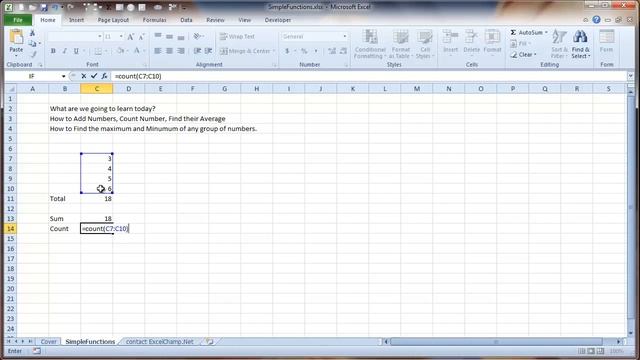Viewport: 640px width, 360px height.
Task: Click the Decrease Font Size icon
Action: pyautogui.click(x=141, y=37)
